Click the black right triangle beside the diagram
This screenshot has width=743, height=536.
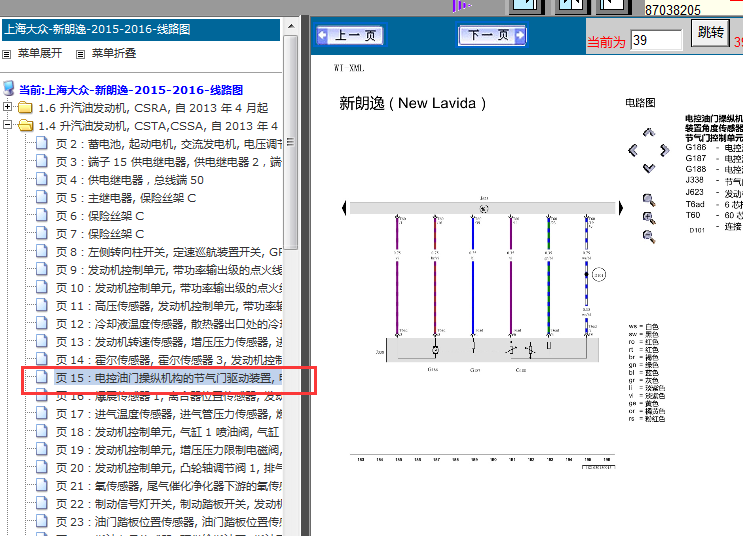[620, 208]
